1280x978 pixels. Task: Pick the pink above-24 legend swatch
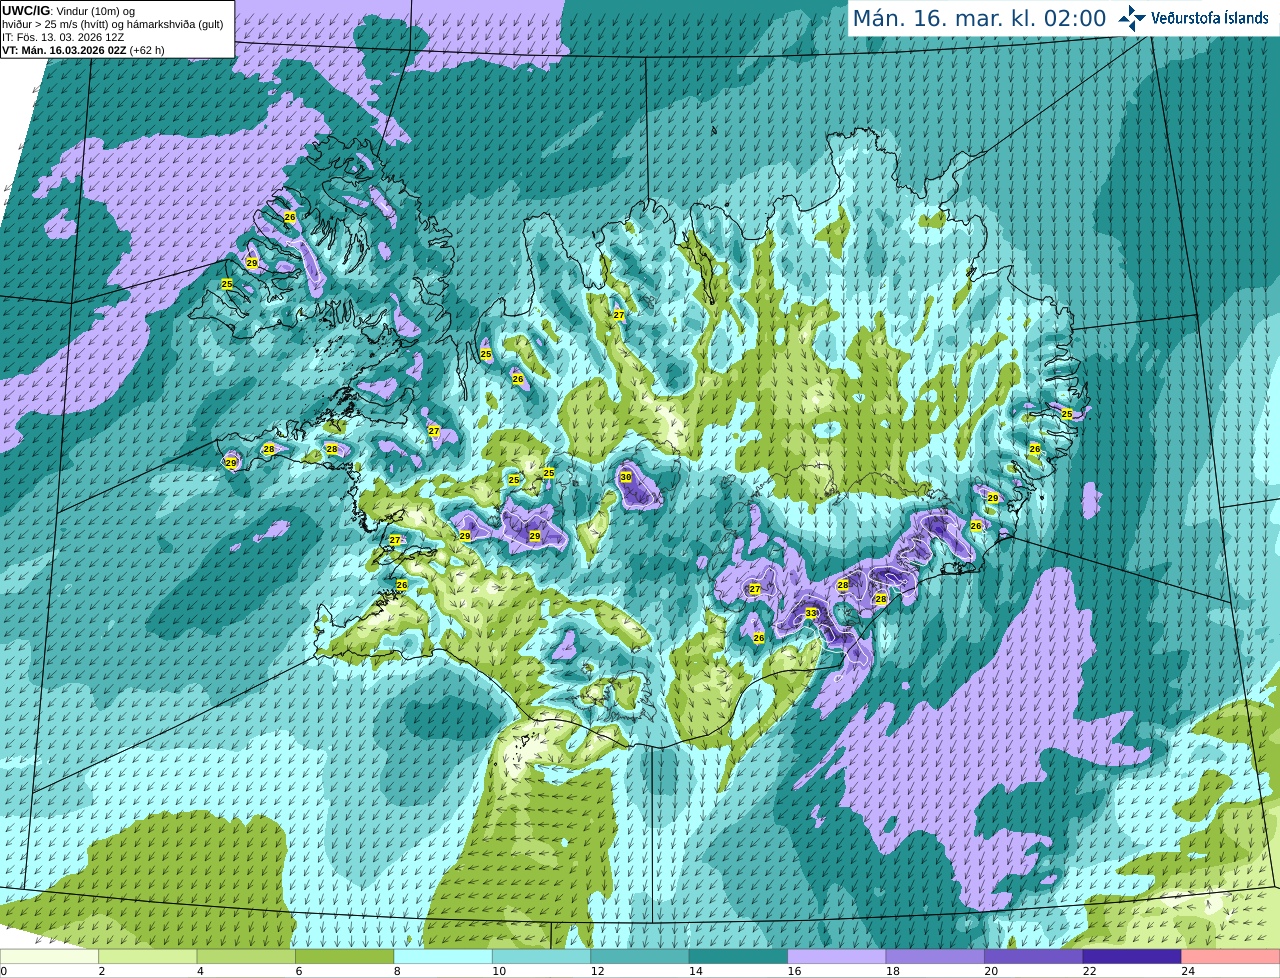[1231, 956]
